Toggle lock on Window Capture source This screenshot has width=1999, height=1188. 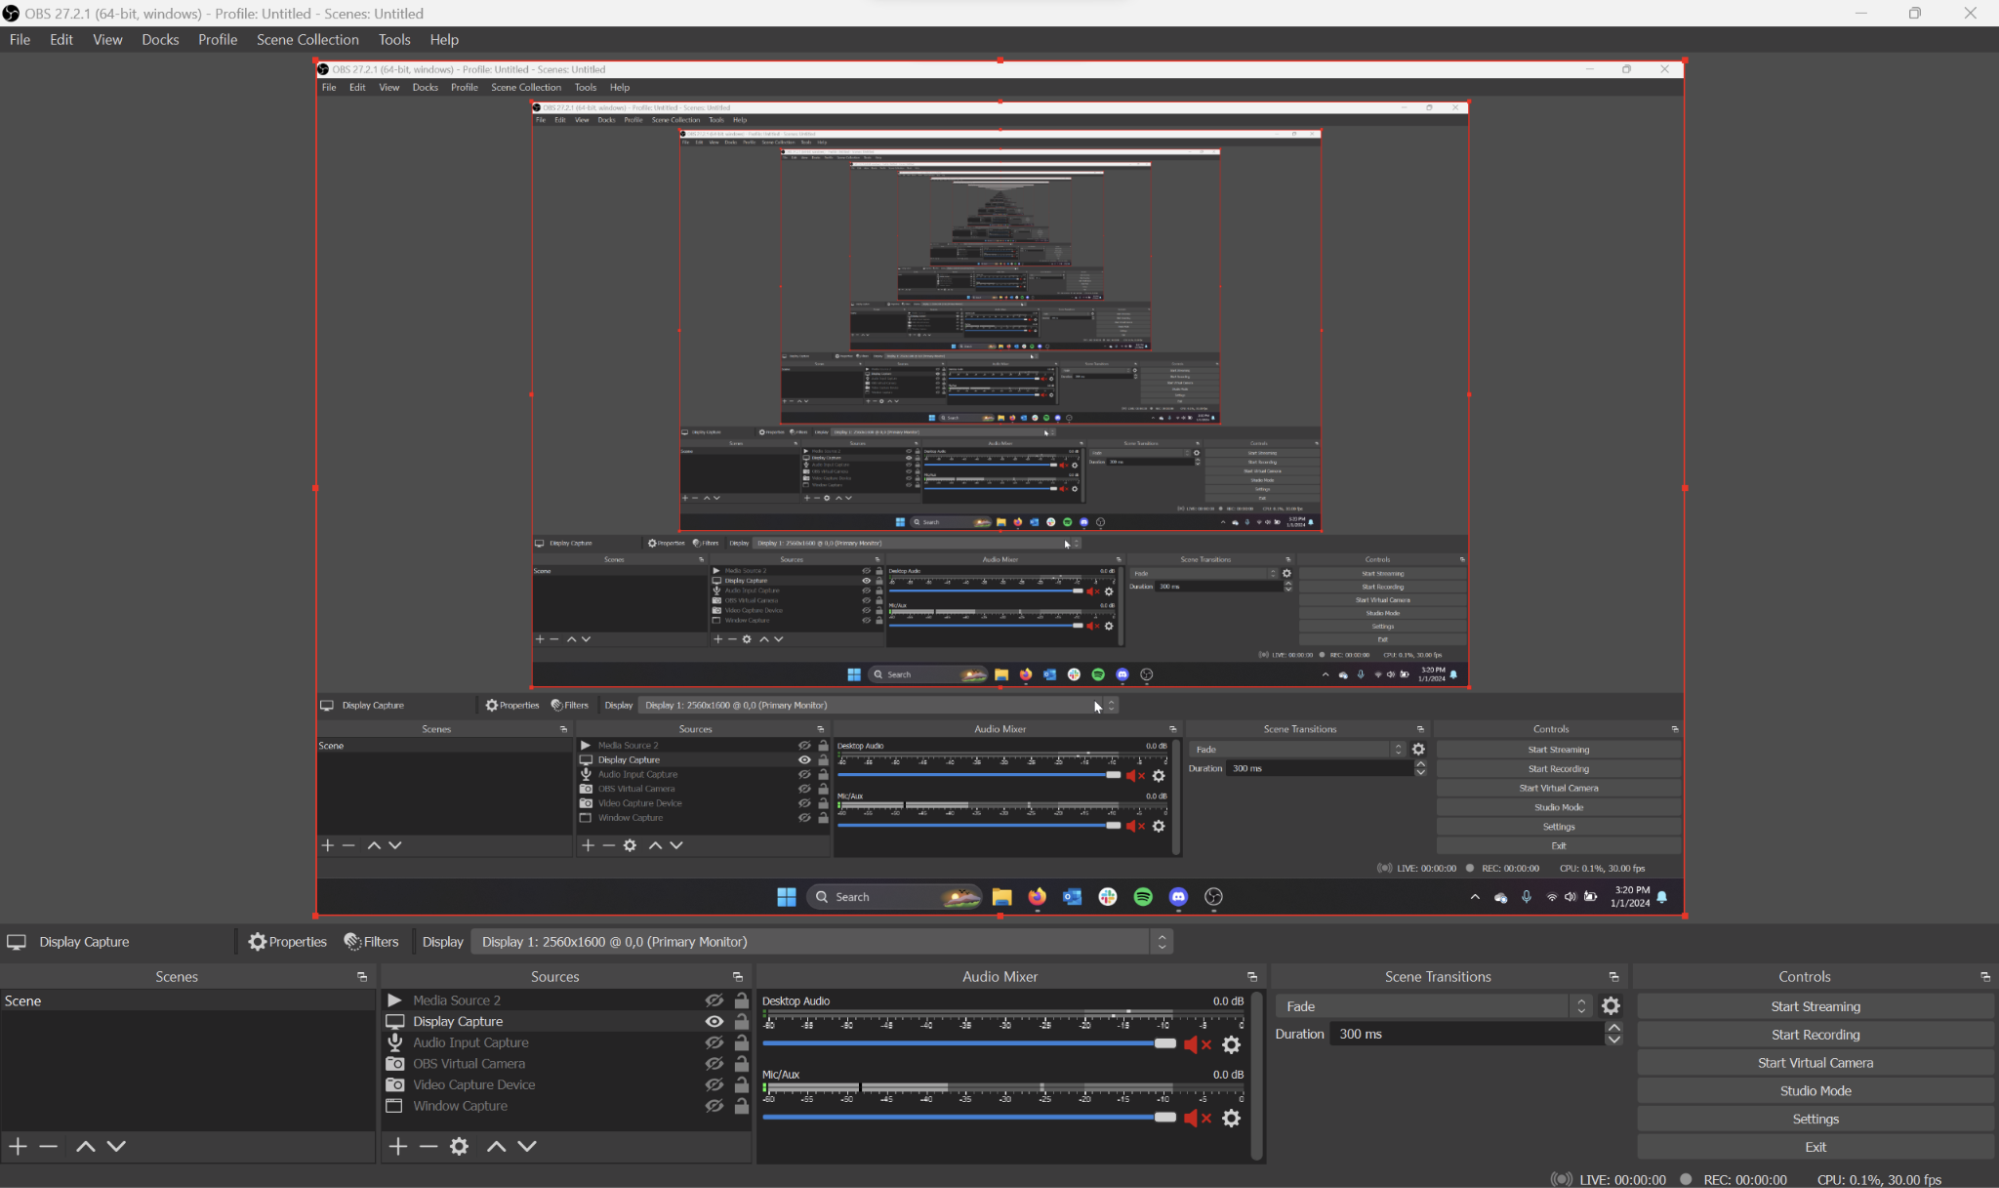point(741,1106)
